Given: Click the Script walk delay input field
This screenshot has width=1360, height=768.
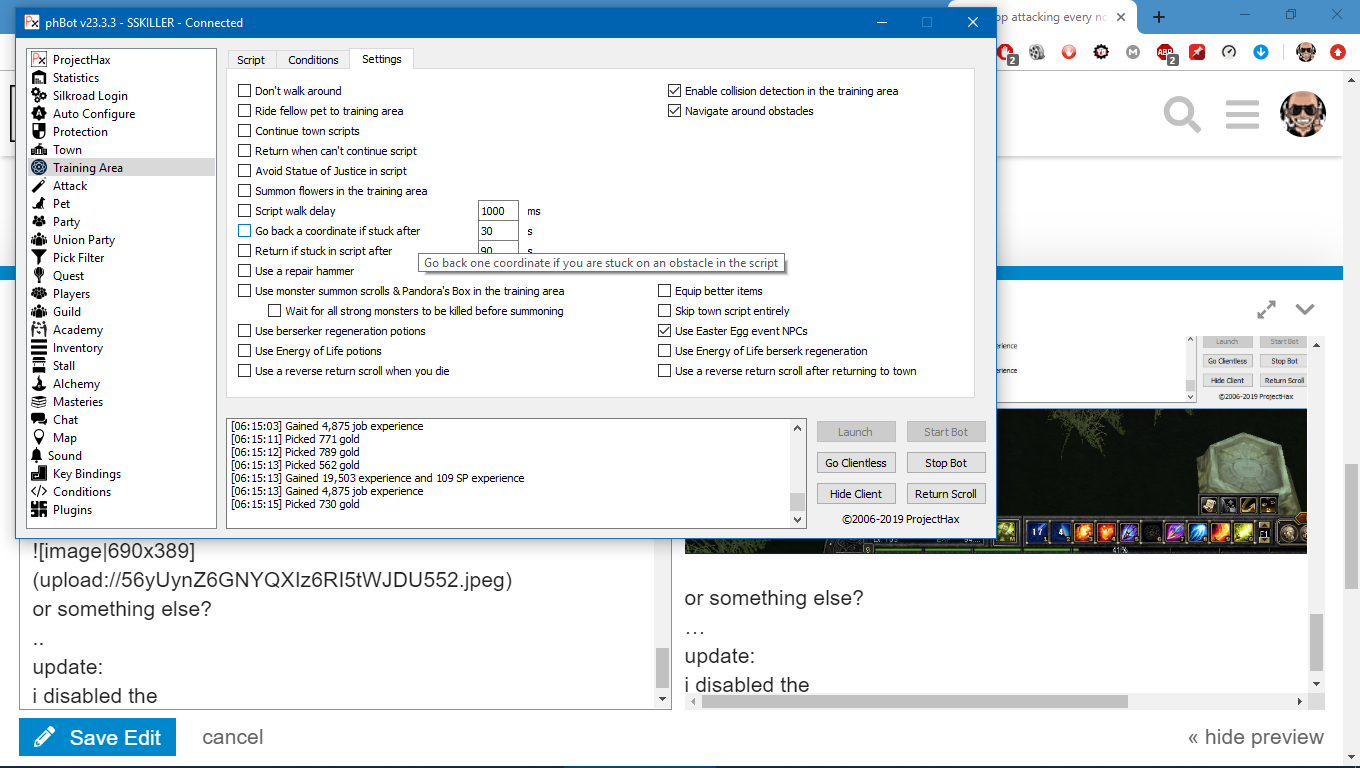Looking at the screenshot, I should point(498,211).
